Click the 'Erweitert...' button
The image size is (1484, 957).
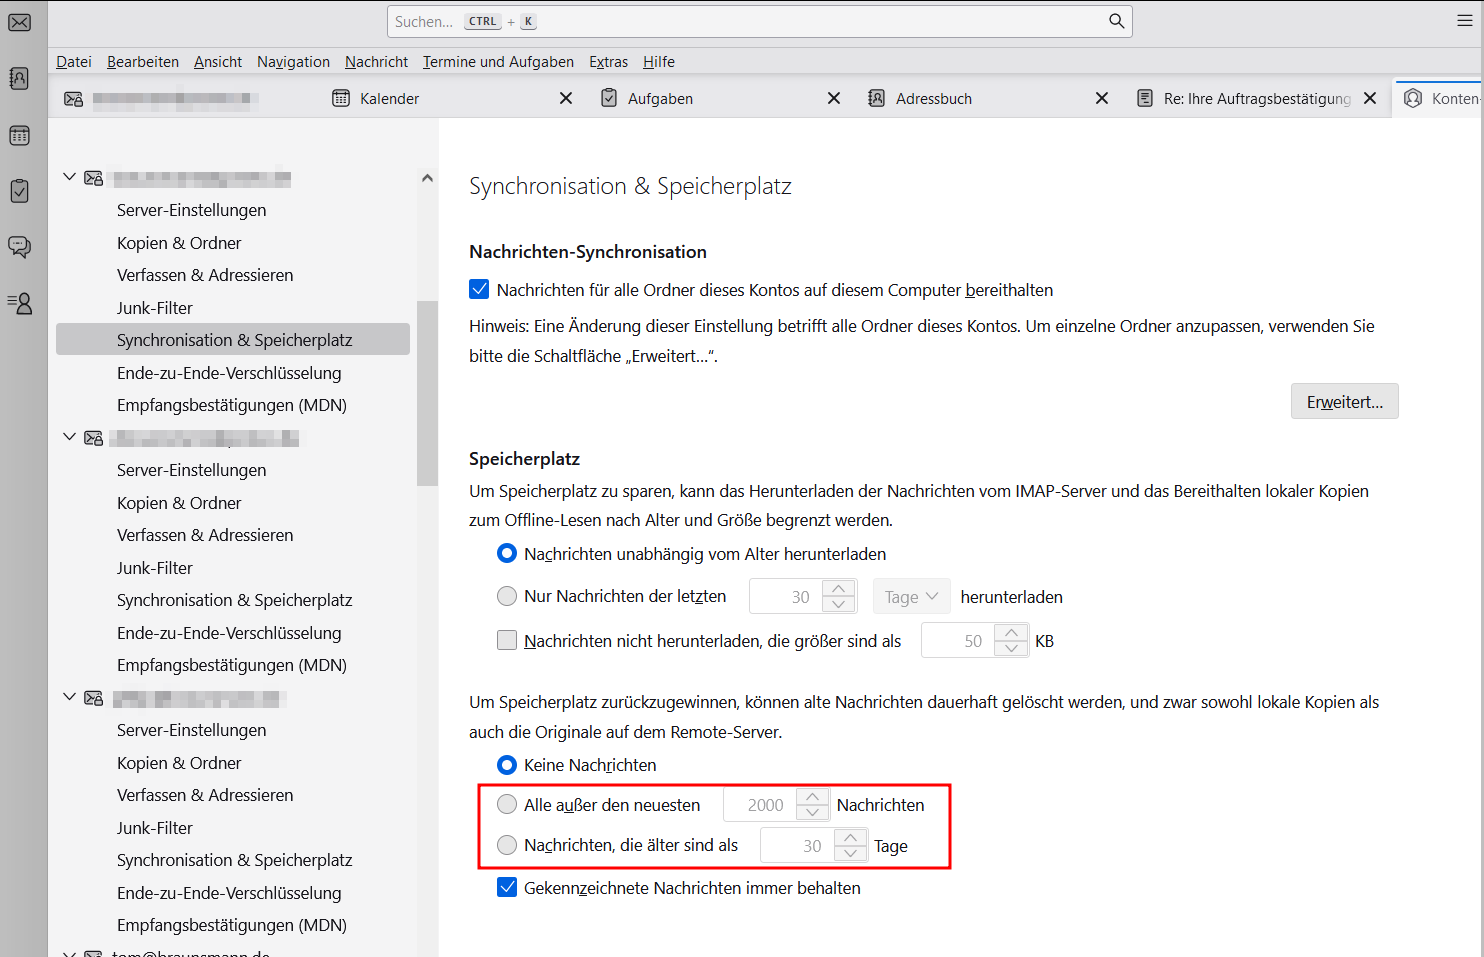(1344, 402)
